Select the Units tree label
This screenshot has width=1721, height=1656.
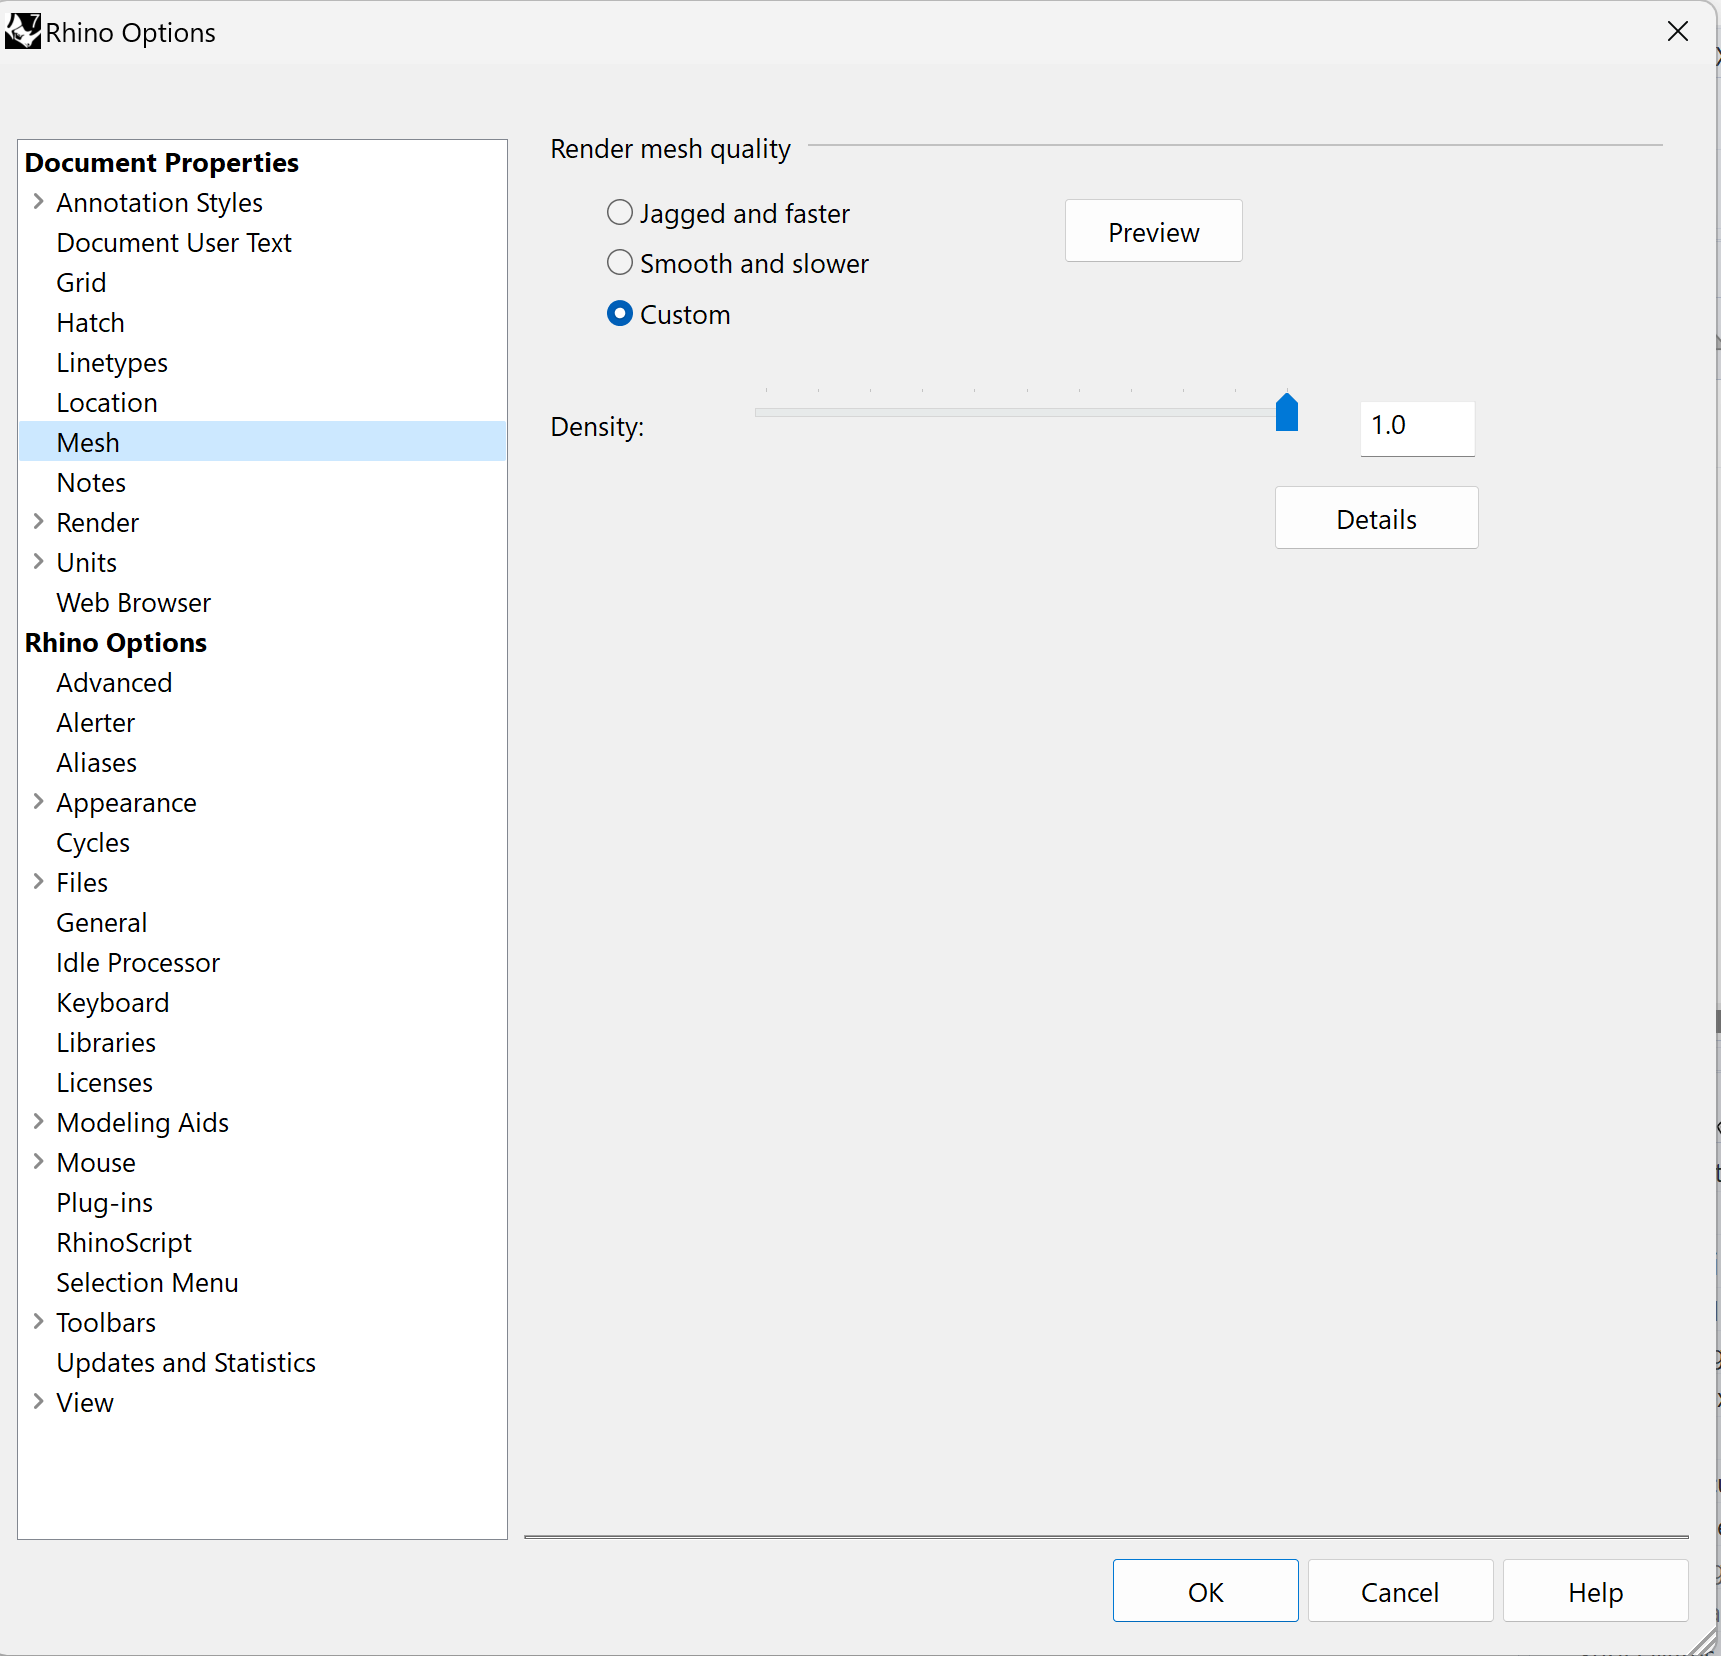[87, 563]
